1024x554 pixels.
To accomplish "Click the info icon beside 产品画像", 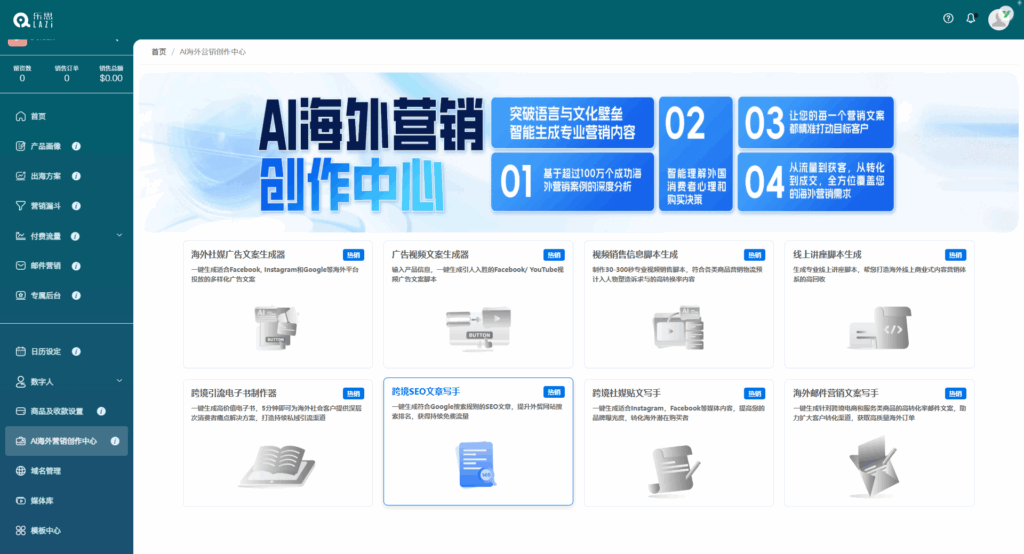I will pos(77,146).
